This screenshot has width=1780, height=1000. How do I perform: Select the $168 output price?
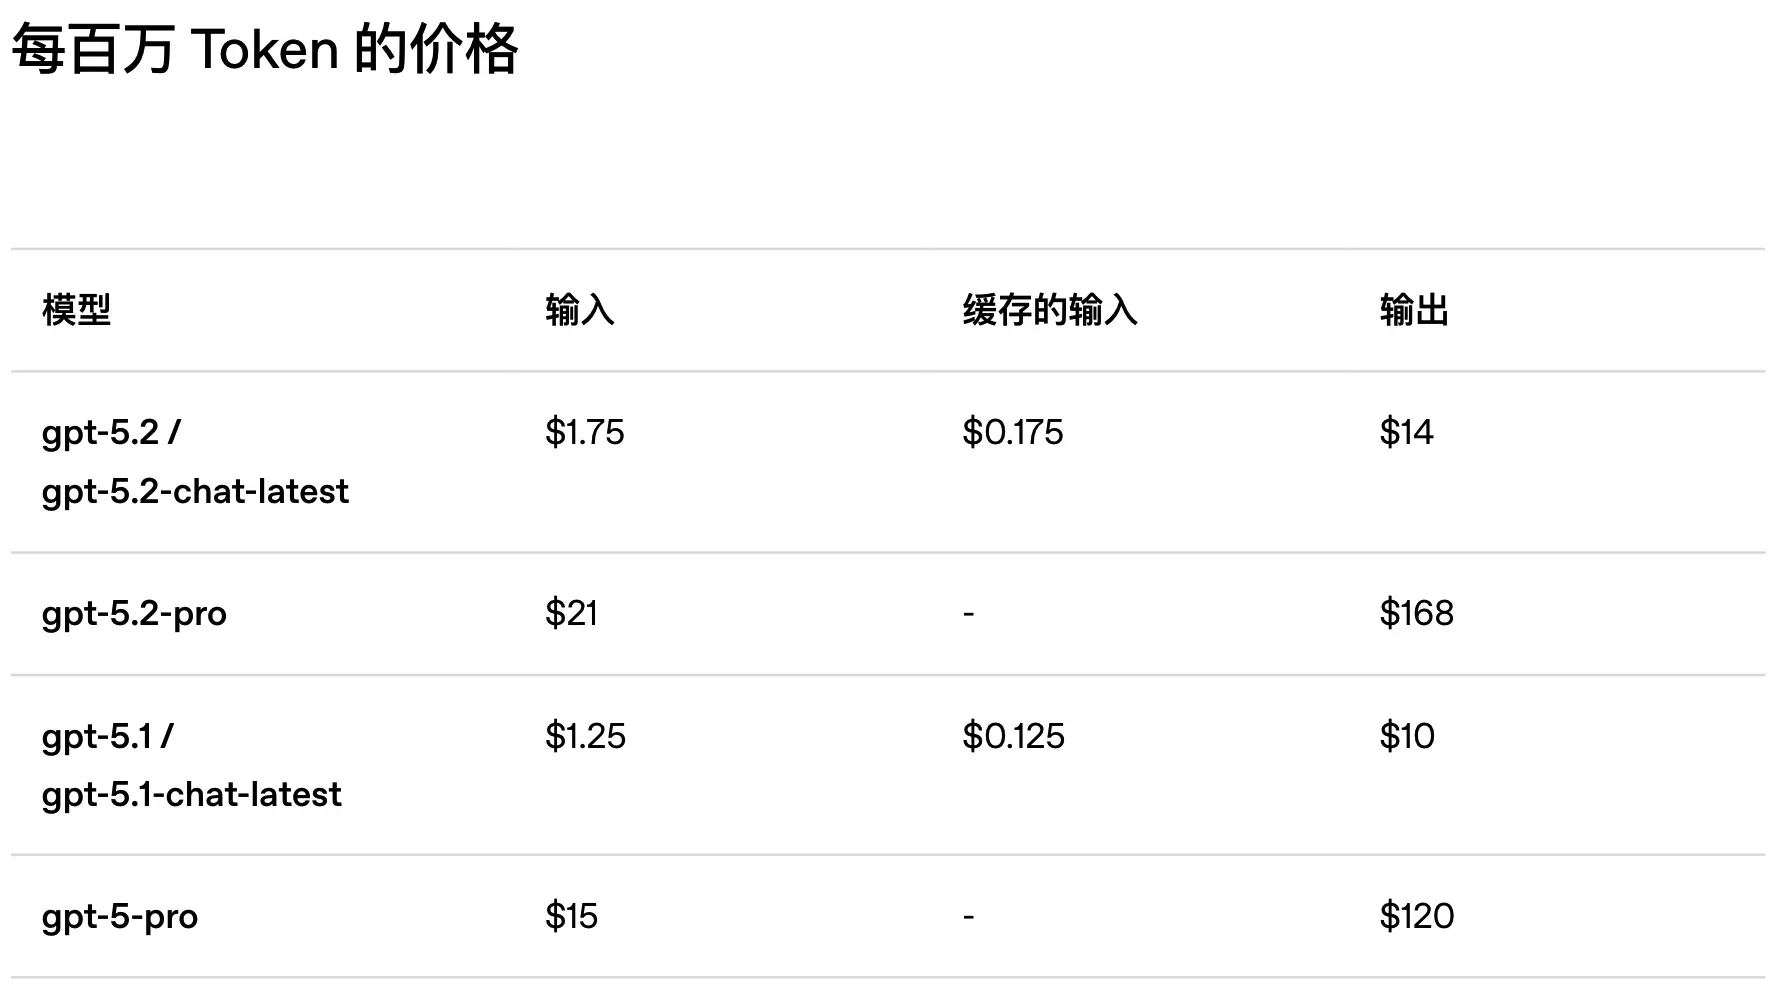coord(1416,613)
